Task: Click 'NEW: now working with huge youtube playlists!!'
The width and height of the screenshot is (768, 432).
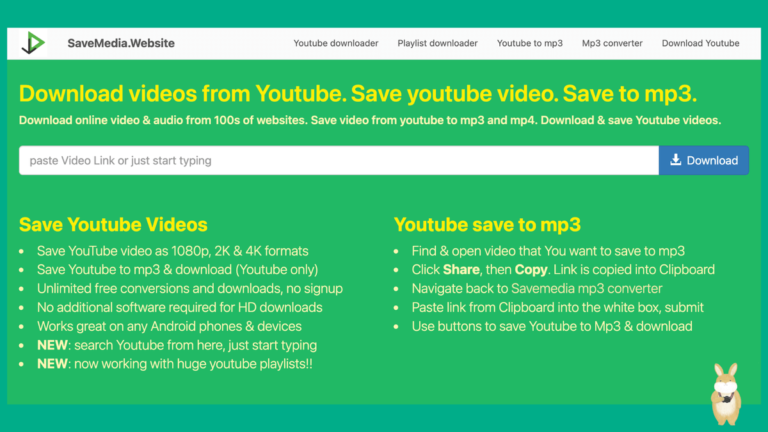Action: point(175,364)
